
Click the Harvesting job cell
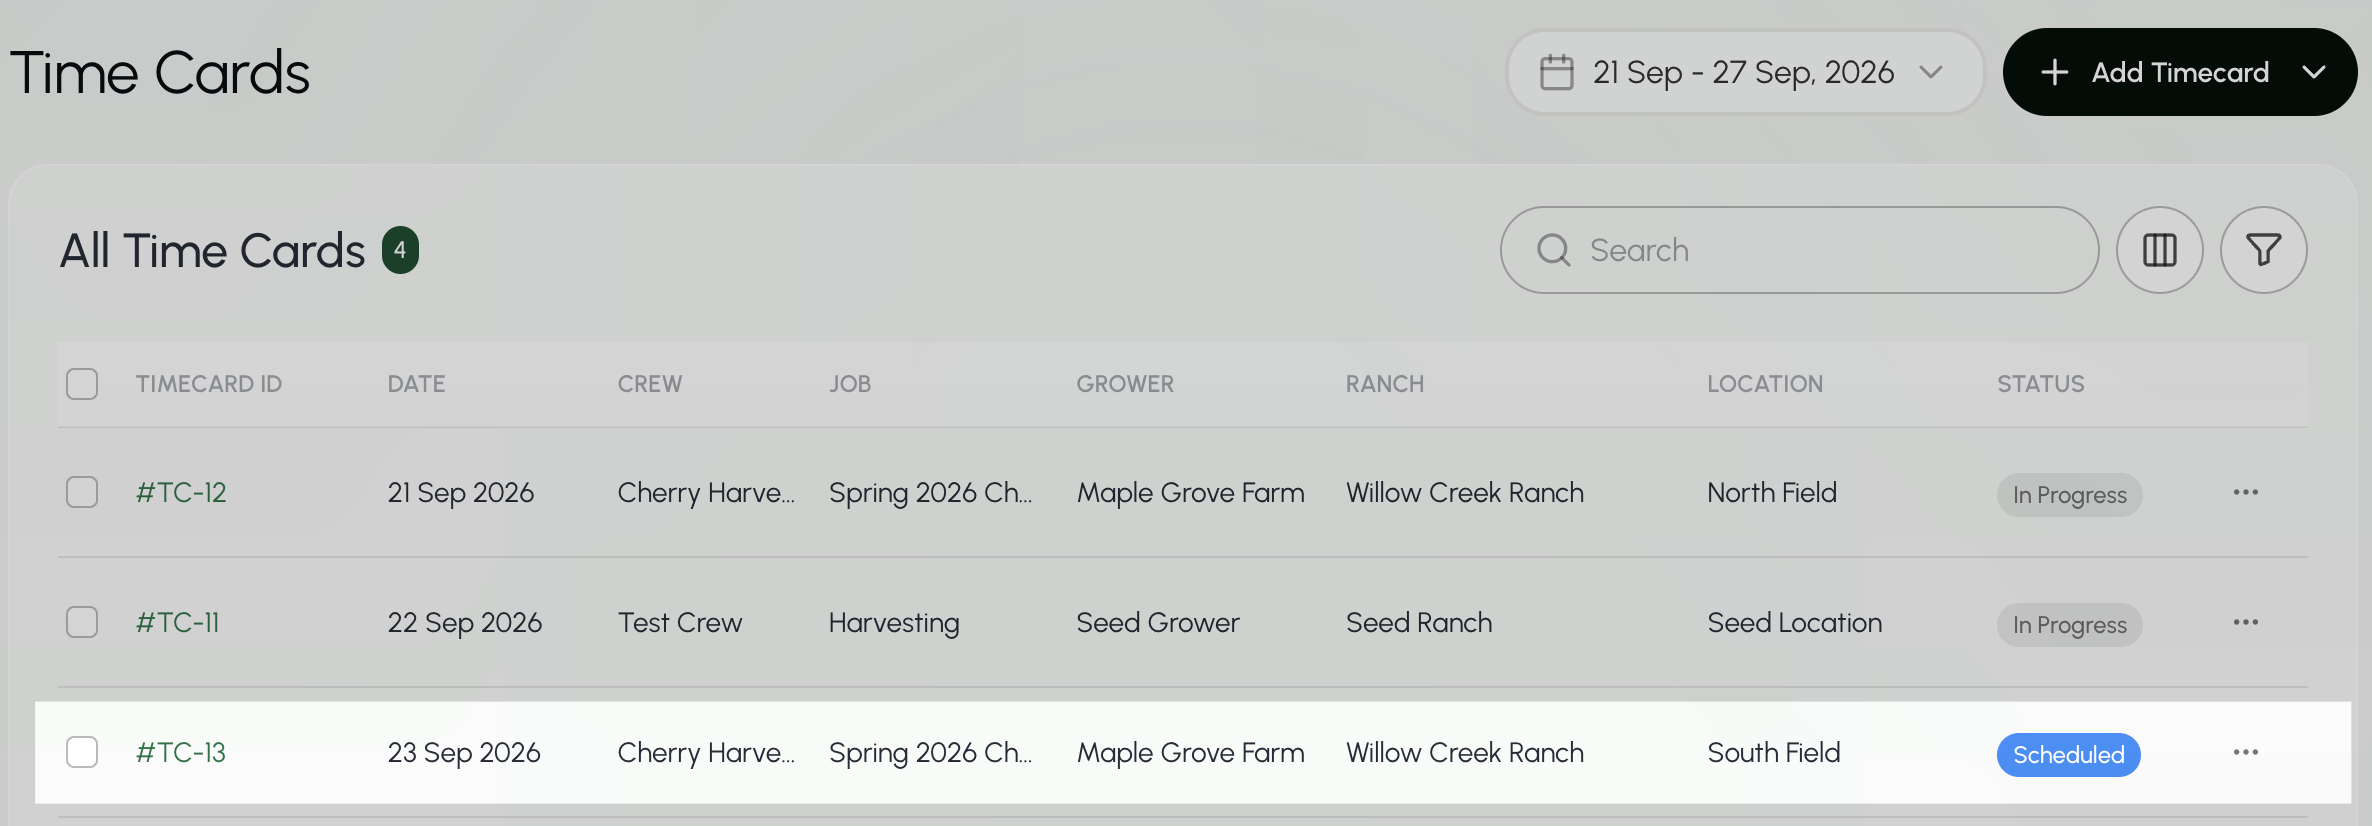point(894,623)
